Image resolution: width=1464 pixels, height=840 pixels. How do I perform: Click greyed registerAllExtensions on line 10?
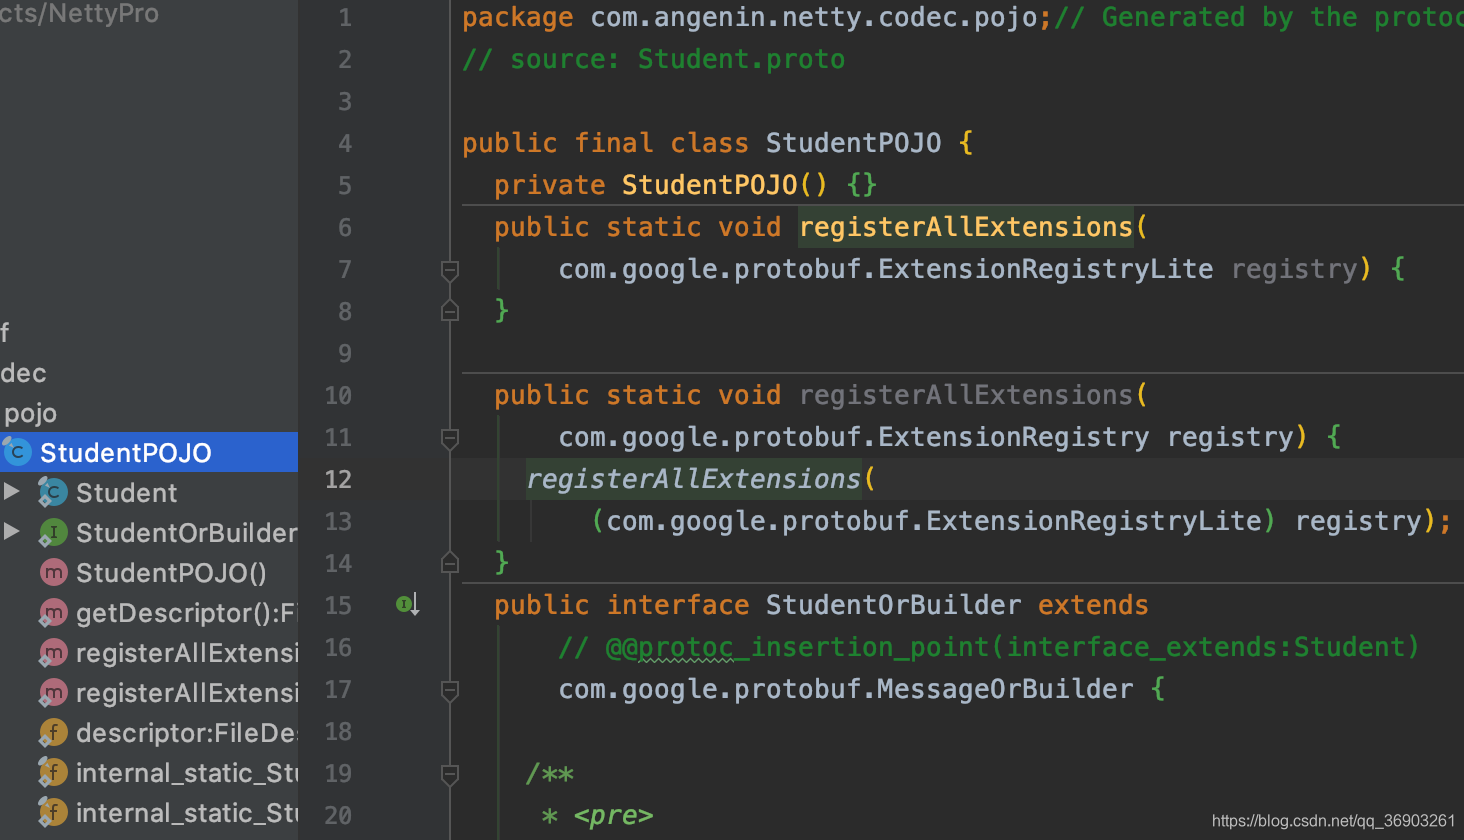click(966, 395)
